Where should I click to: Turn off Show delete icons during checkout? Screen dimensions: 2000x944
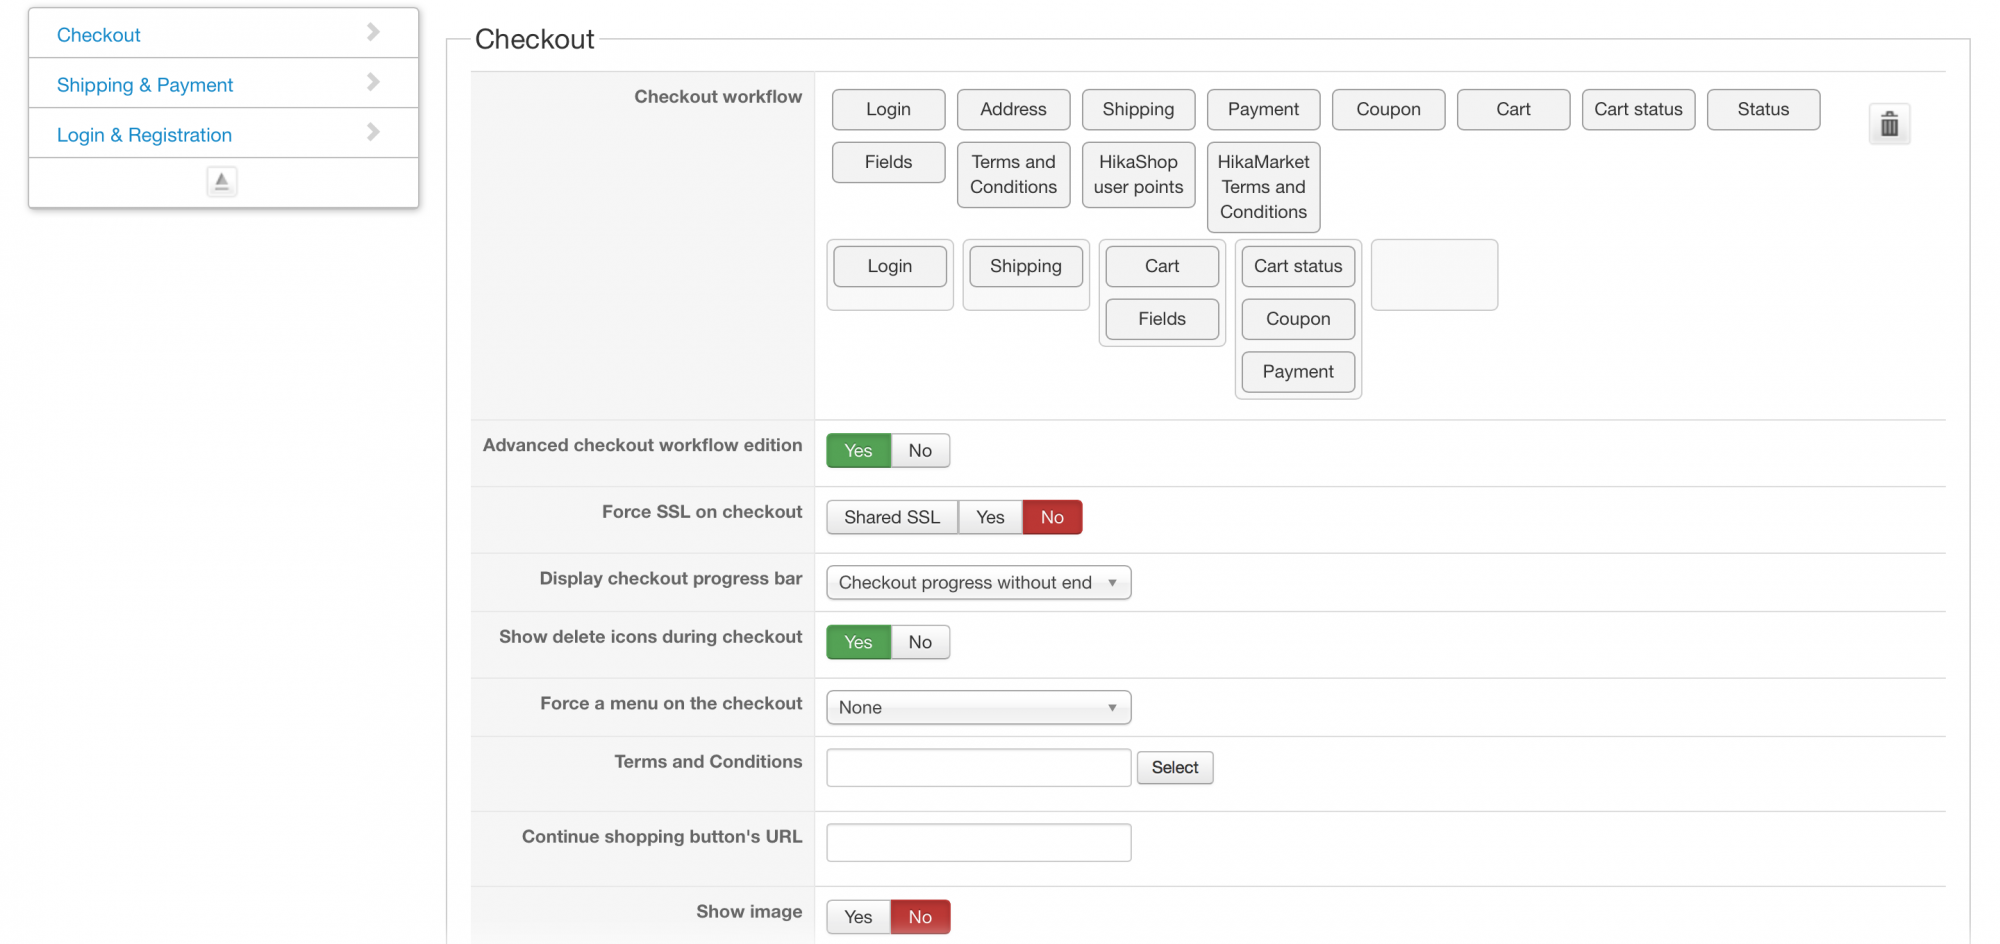(x=920, y=642)
